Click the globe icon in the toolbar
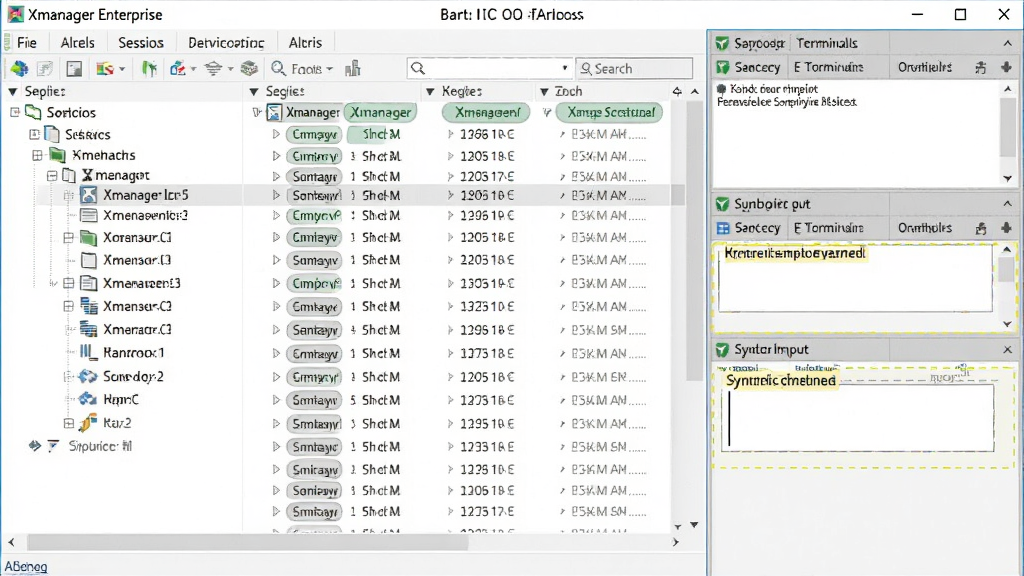This screenshot has width=1024, height=576. point(19,69)
